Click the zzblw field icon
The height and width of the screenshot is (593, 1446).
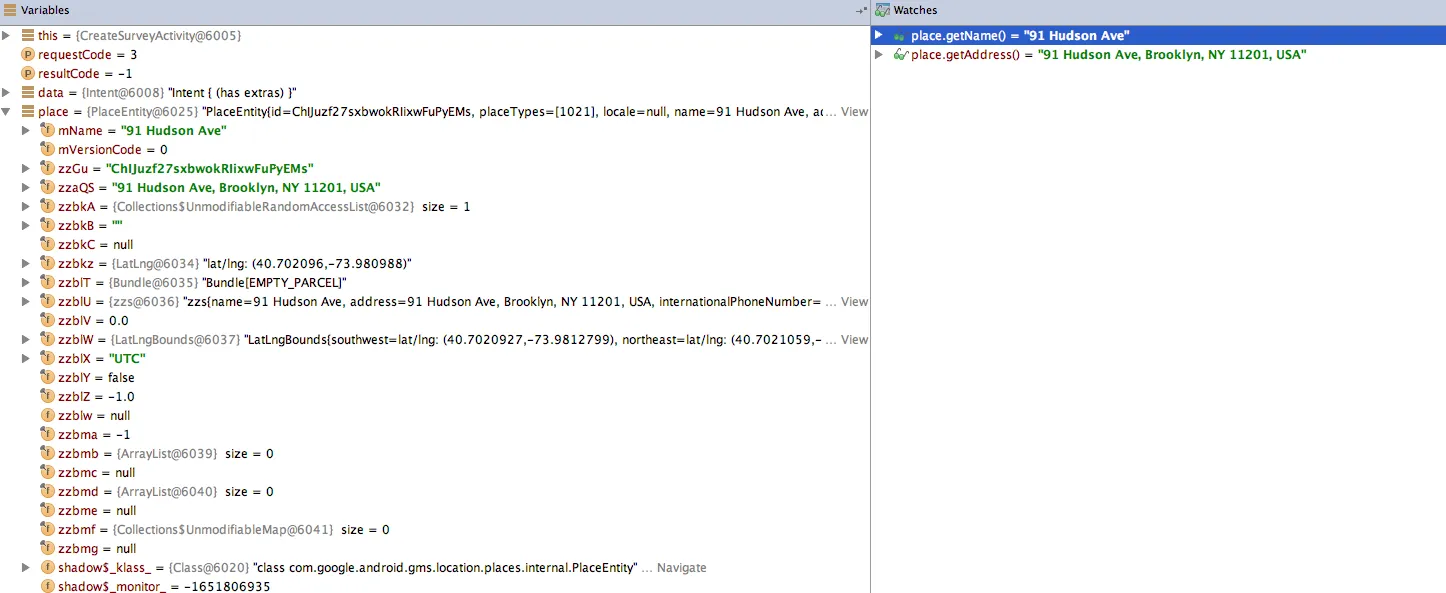47,415
